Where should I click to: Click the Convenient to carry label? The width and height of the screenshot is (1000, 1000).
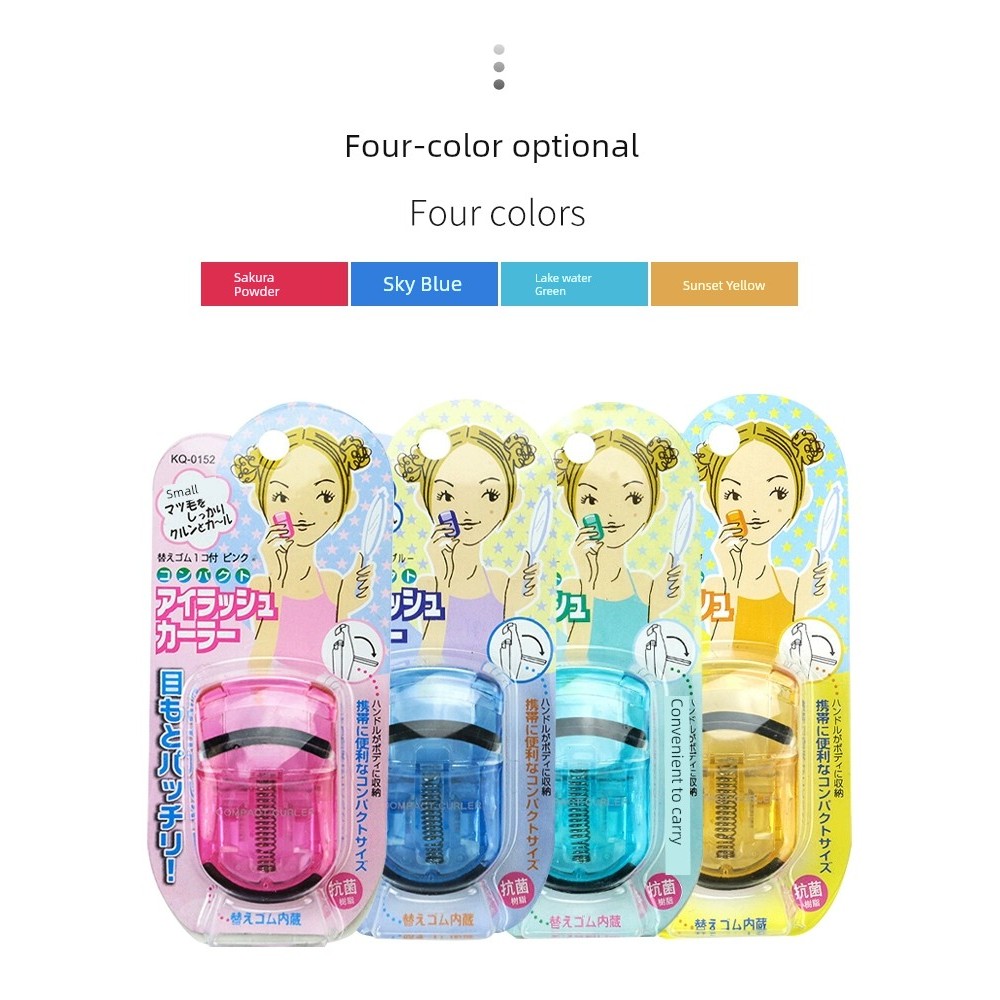(677, 772)
